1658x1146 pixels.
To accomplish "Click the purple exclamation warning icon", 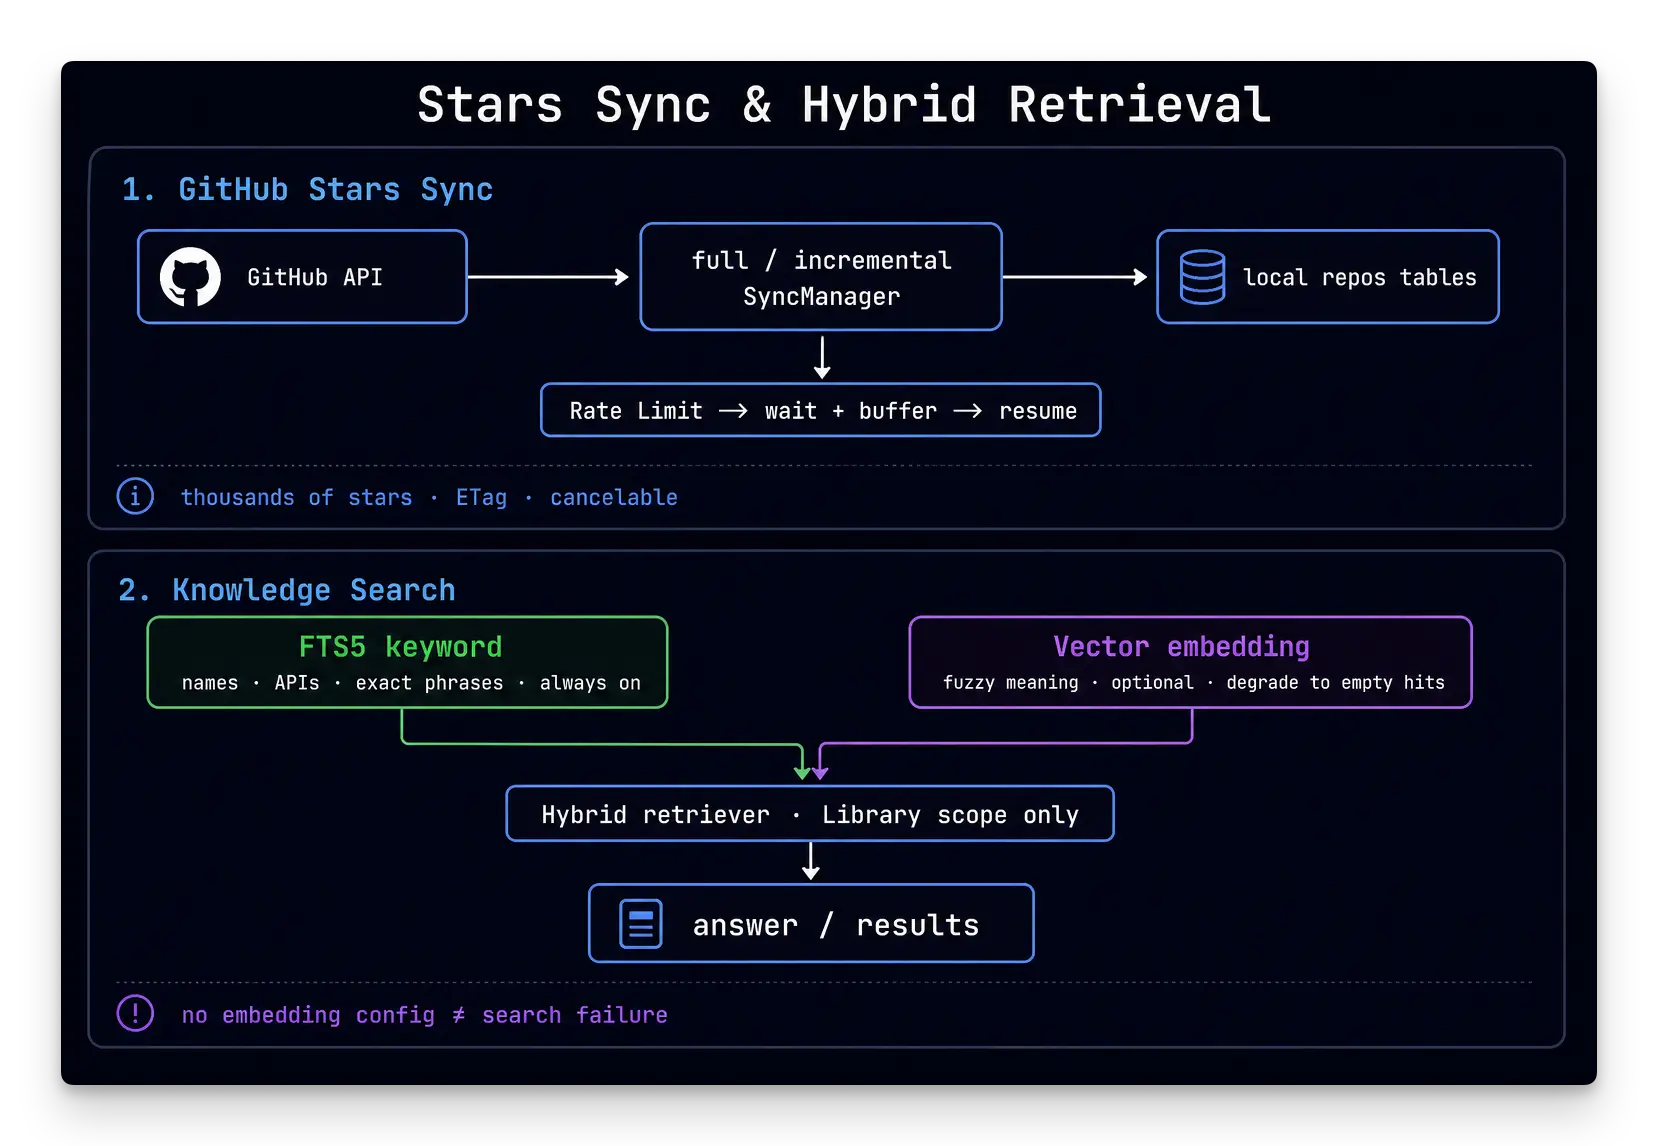I will point(135,1013).
